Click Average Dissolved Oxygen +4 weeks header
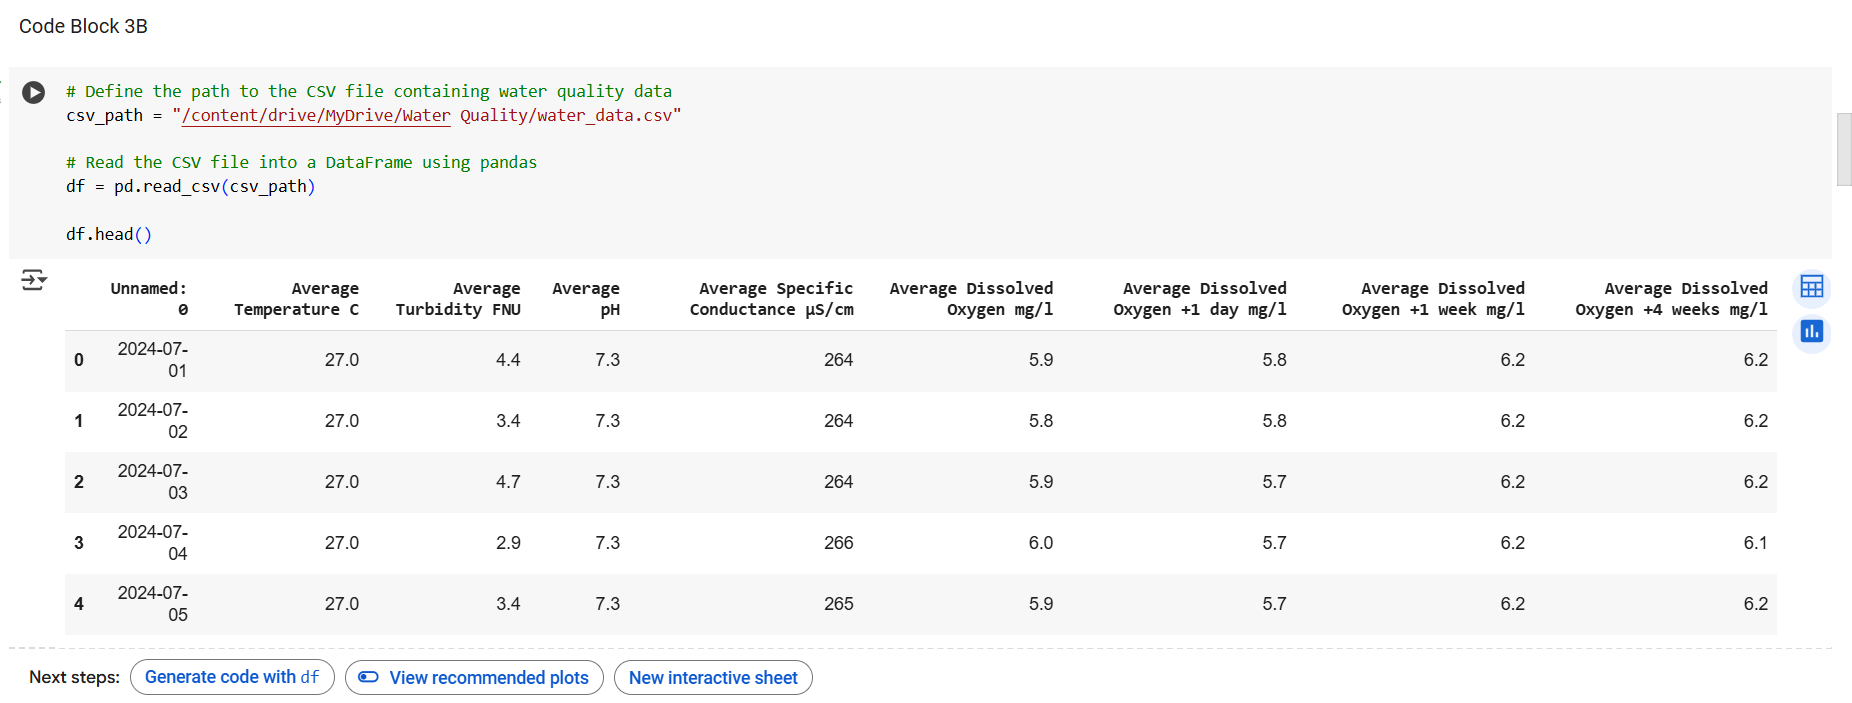 [x=1671, y=299]
